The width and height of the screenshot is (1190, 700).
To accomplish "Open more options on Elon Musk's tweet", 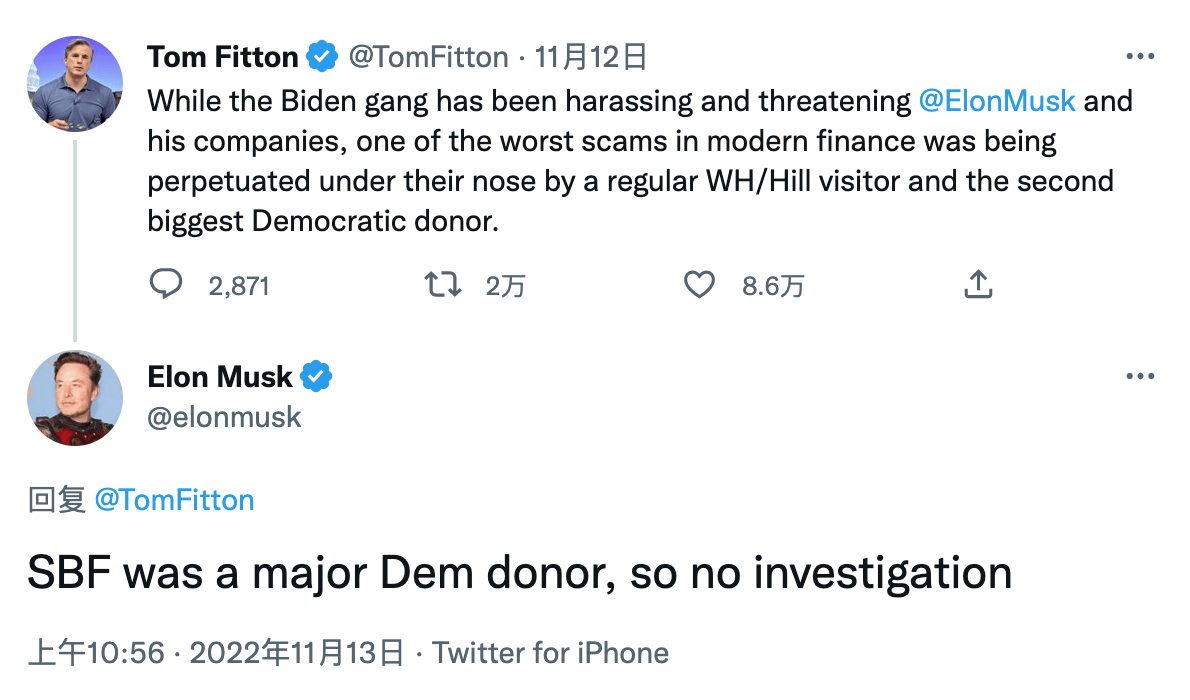I will (x=1140, y=377).
